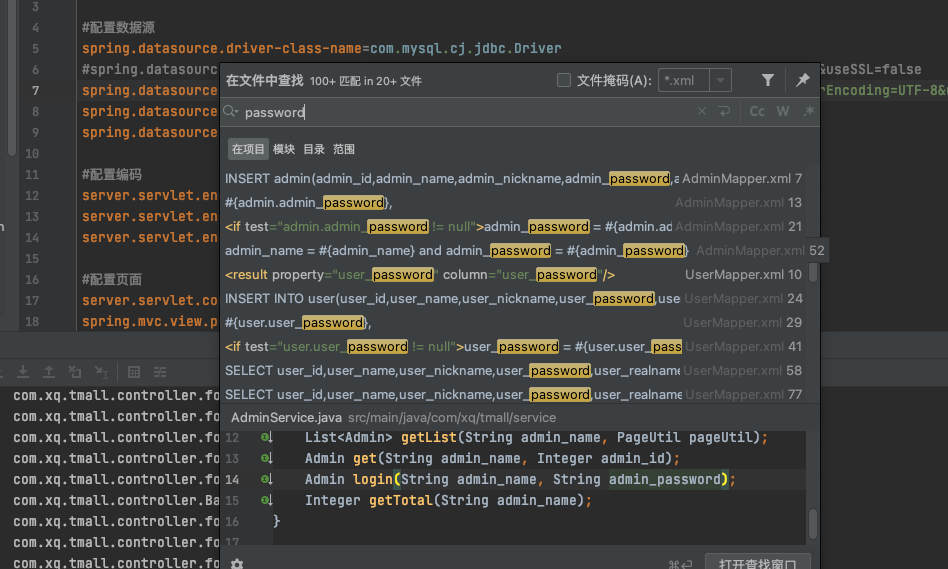The width and height of the screenshot is (948, 569).
Task: Open the settings gear in Find window
Action: [x=237, y=564]
